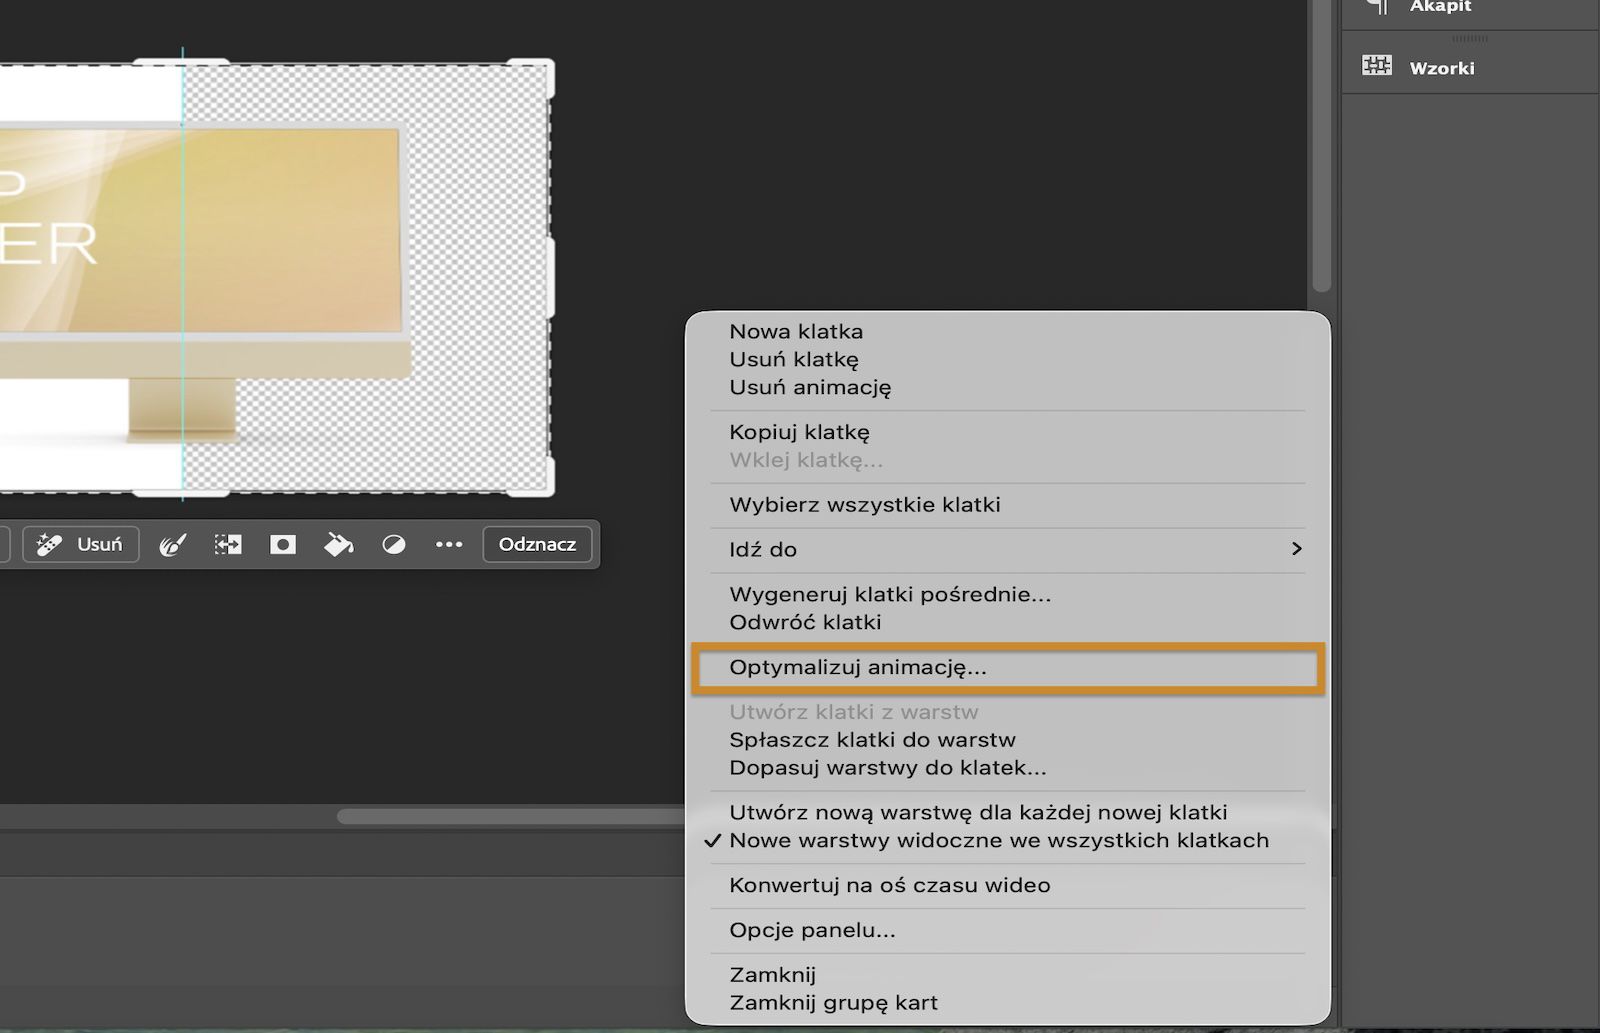This screenshot has width=1600, height=1033.
Task: Click the Transform selection icon
Action: coord(227,544)
